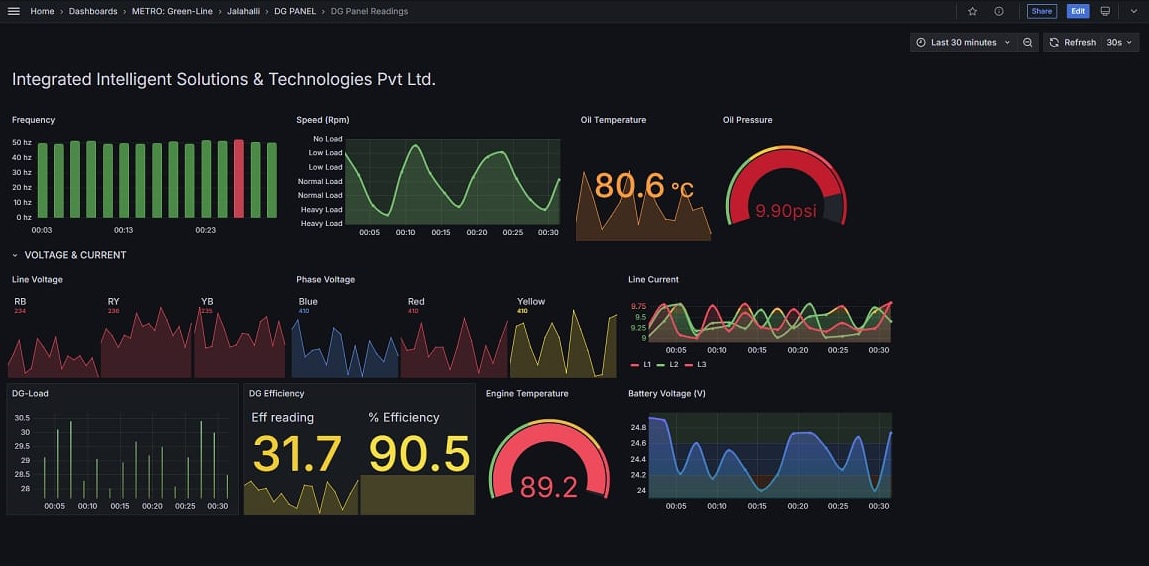Click the Refresh dashboard icon
Image resolution: width=1149 pixels, height=566 pixels.
click(x=1054, y=43)
